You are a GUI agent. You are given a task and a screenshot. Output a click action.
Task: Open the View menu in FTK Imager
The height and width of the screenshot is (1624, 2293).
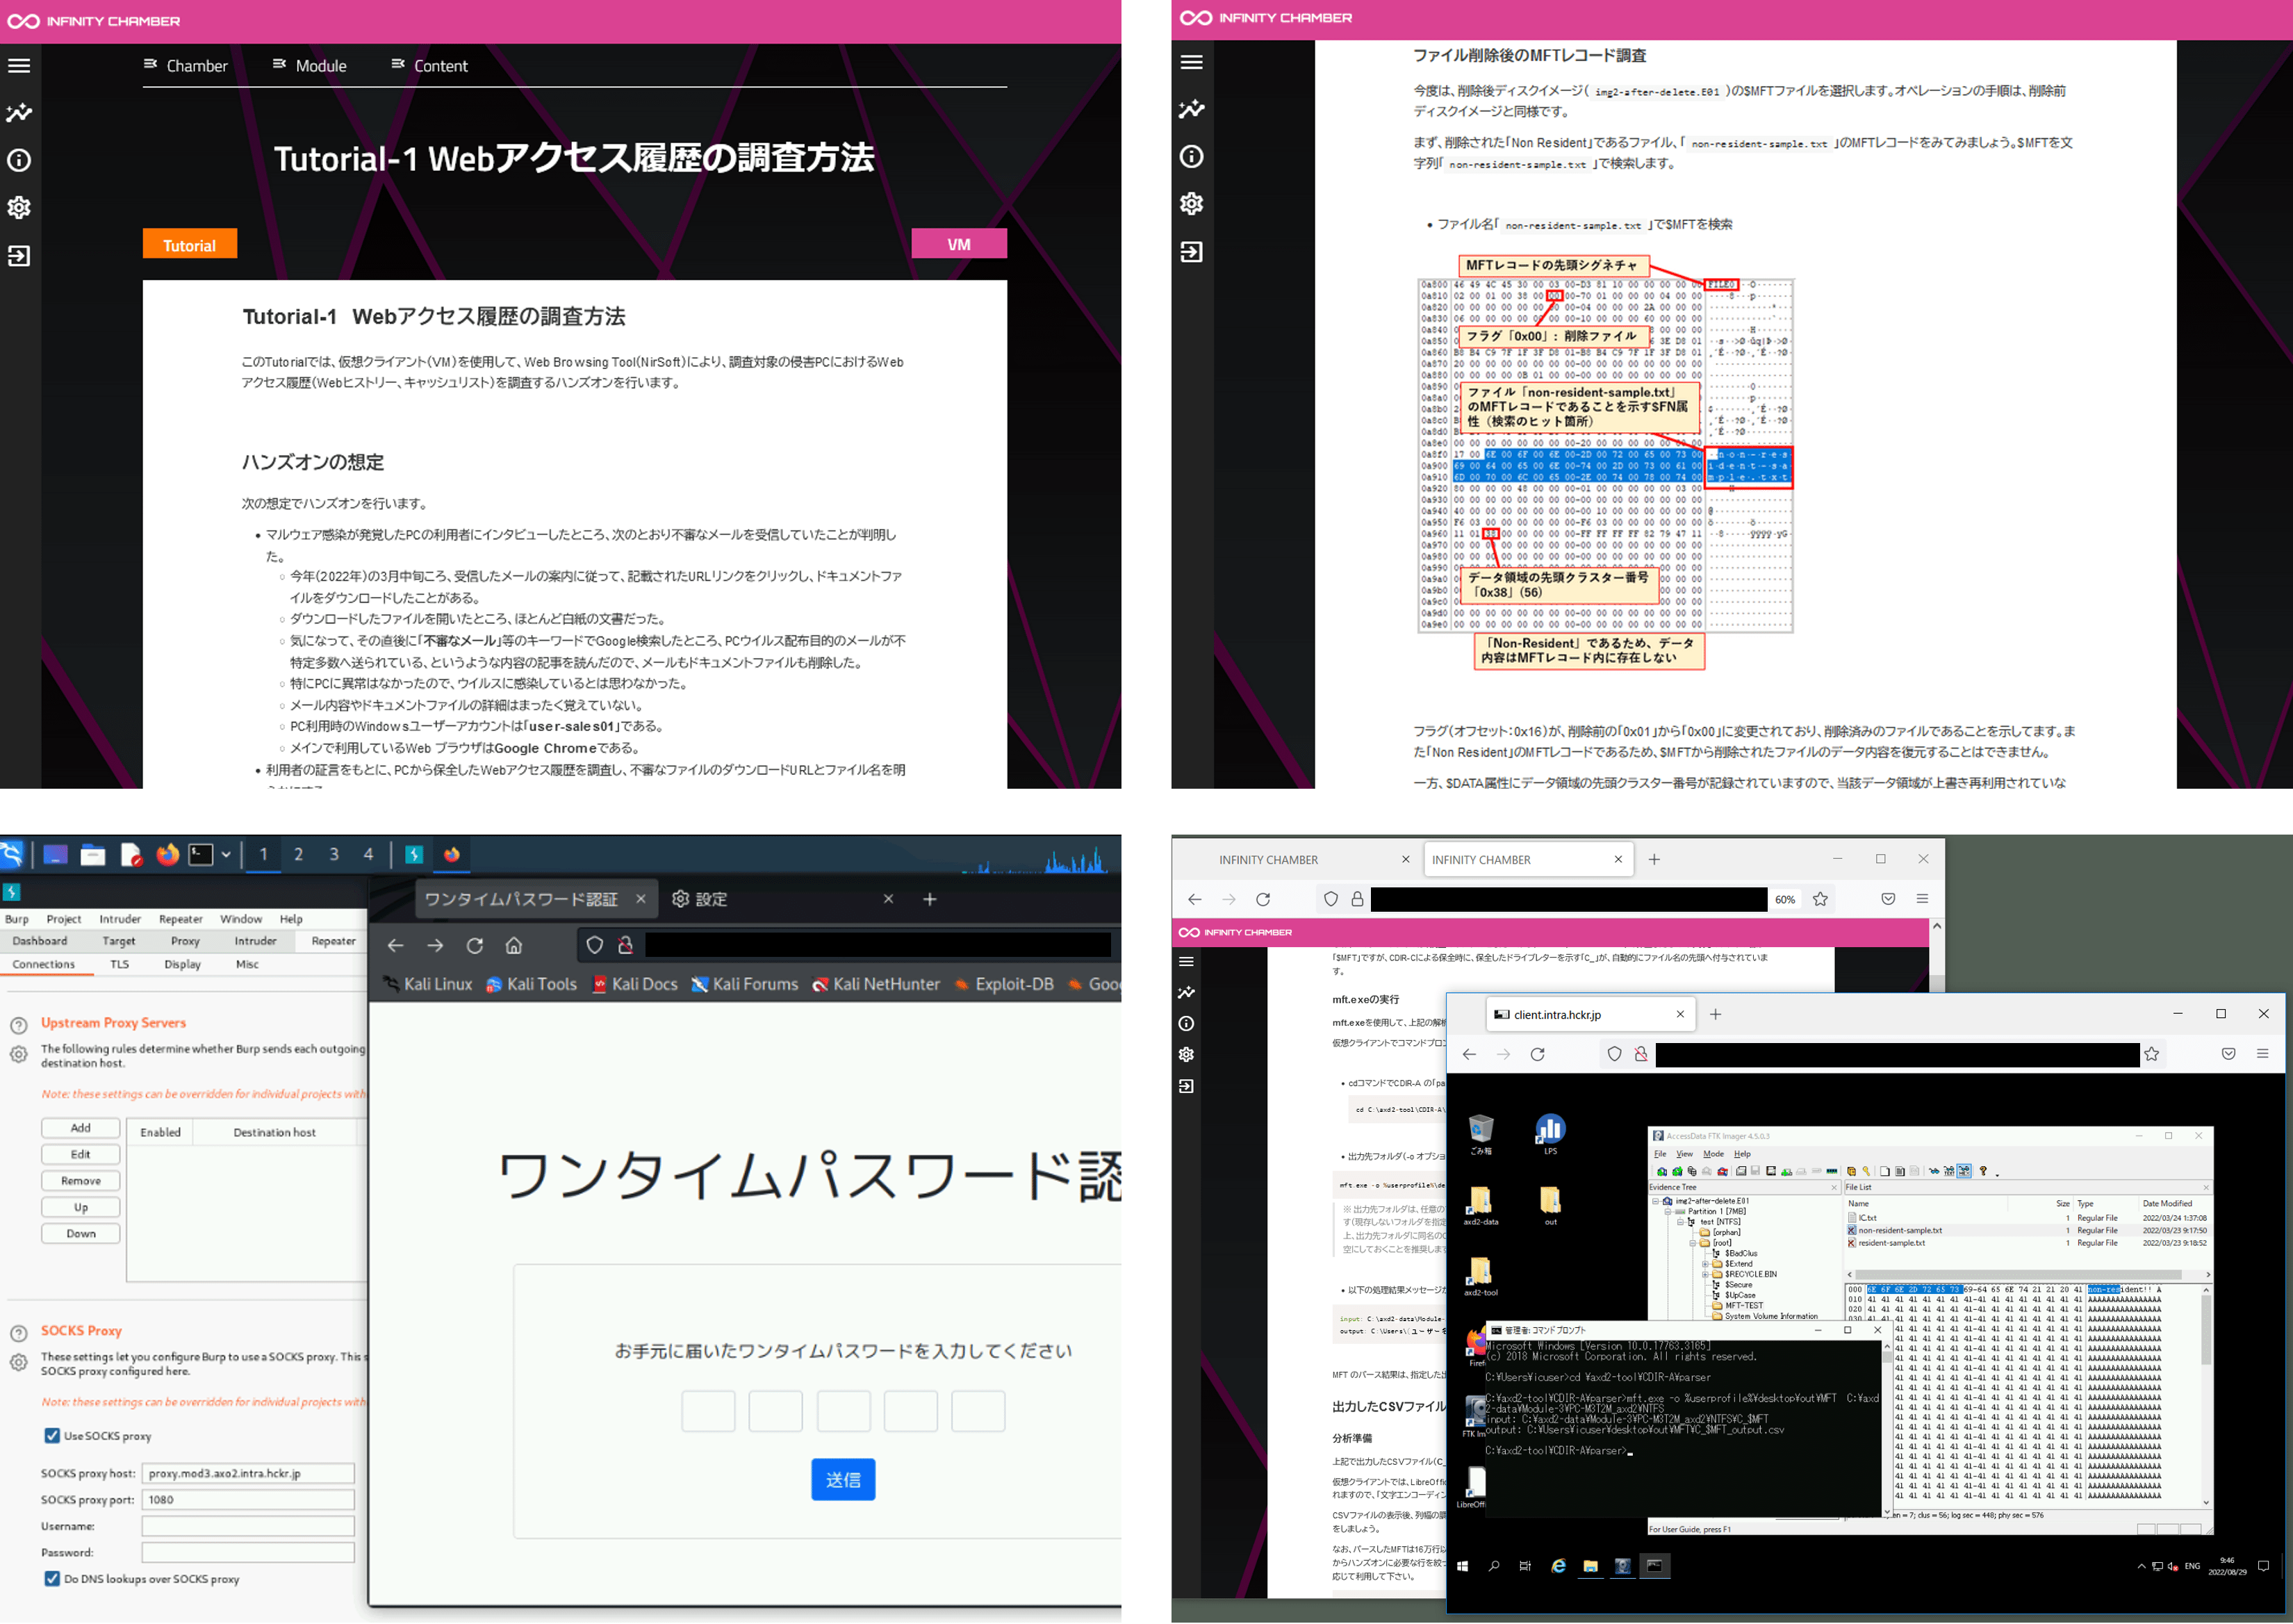(x=1685, y=1154)
